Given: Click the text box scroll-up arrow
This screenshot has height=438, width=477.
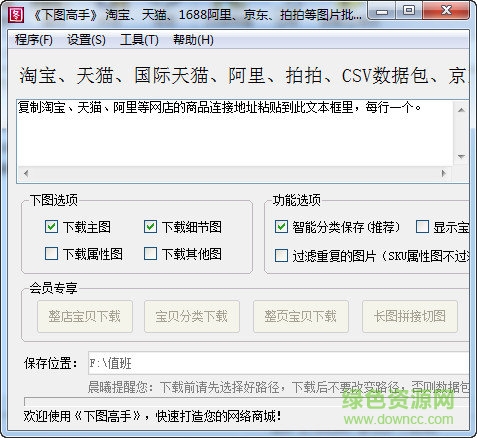Looking at the screenshot, I should click(461, 110).
